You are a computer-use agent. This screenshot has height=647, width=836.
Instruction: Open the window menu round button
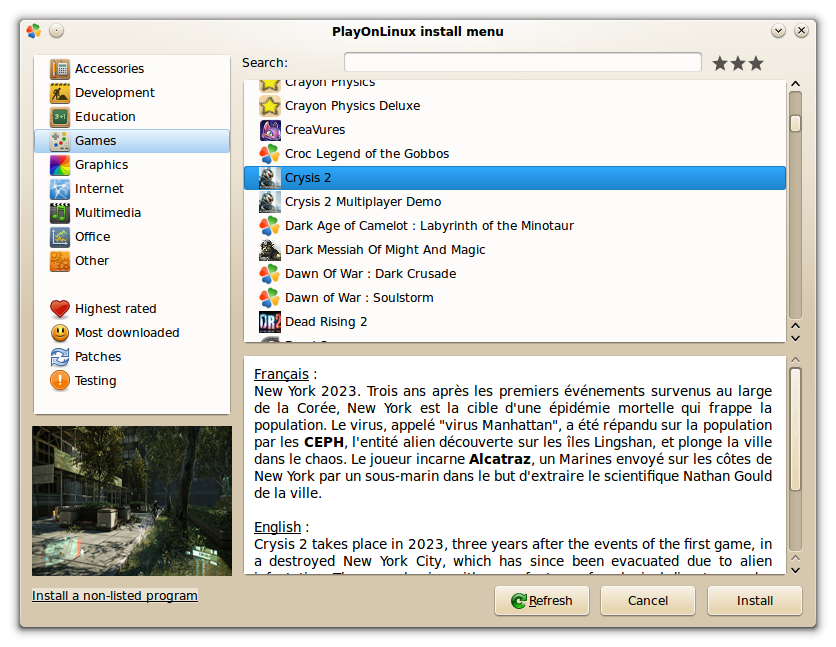click(x=57, y=31)
